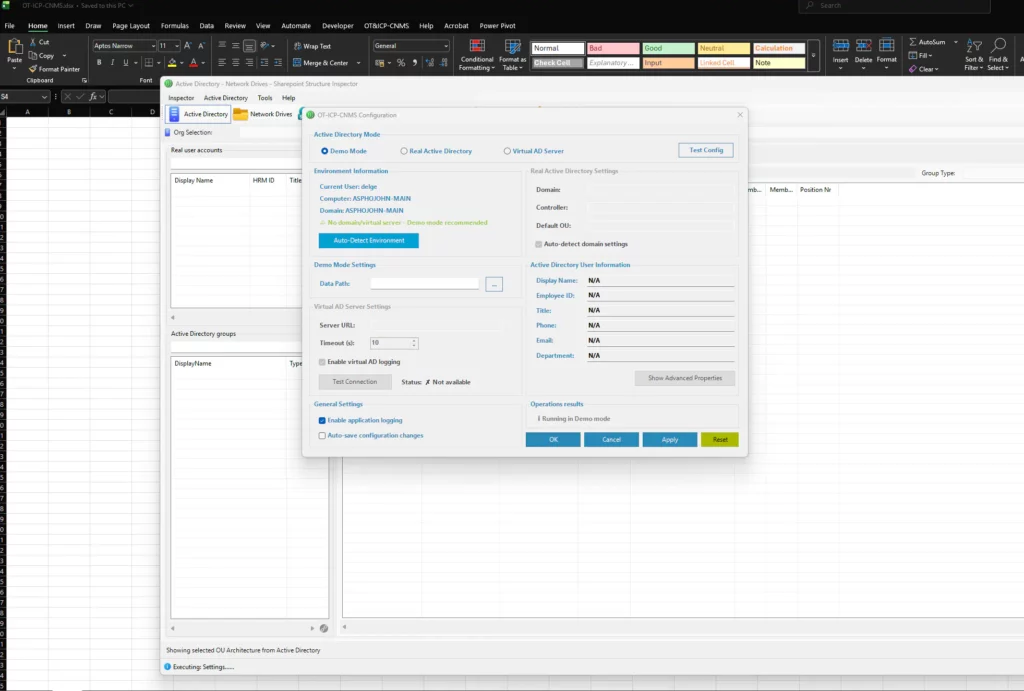Open Sort & Filter menu
Image resolution: width=1024 pixels, height=691 pixels.
(x=974, y=55)
